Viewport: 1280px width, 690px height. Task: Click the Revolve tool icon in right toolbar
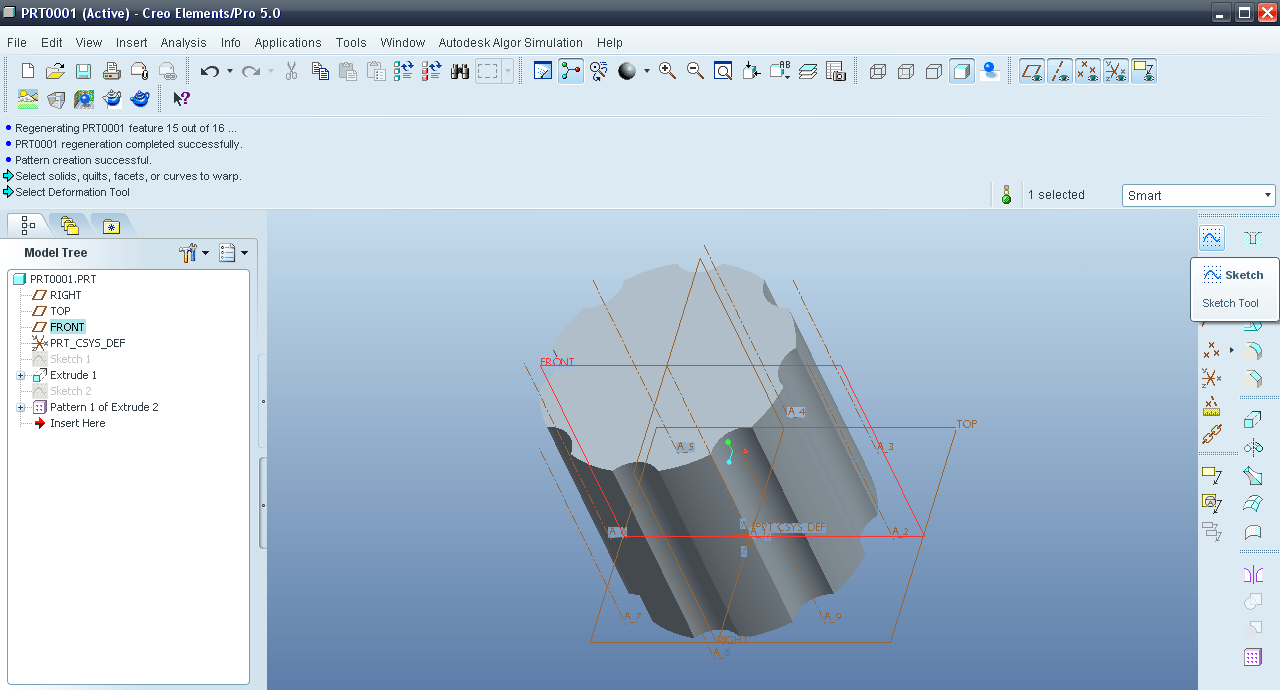[x=1253, y=448]
